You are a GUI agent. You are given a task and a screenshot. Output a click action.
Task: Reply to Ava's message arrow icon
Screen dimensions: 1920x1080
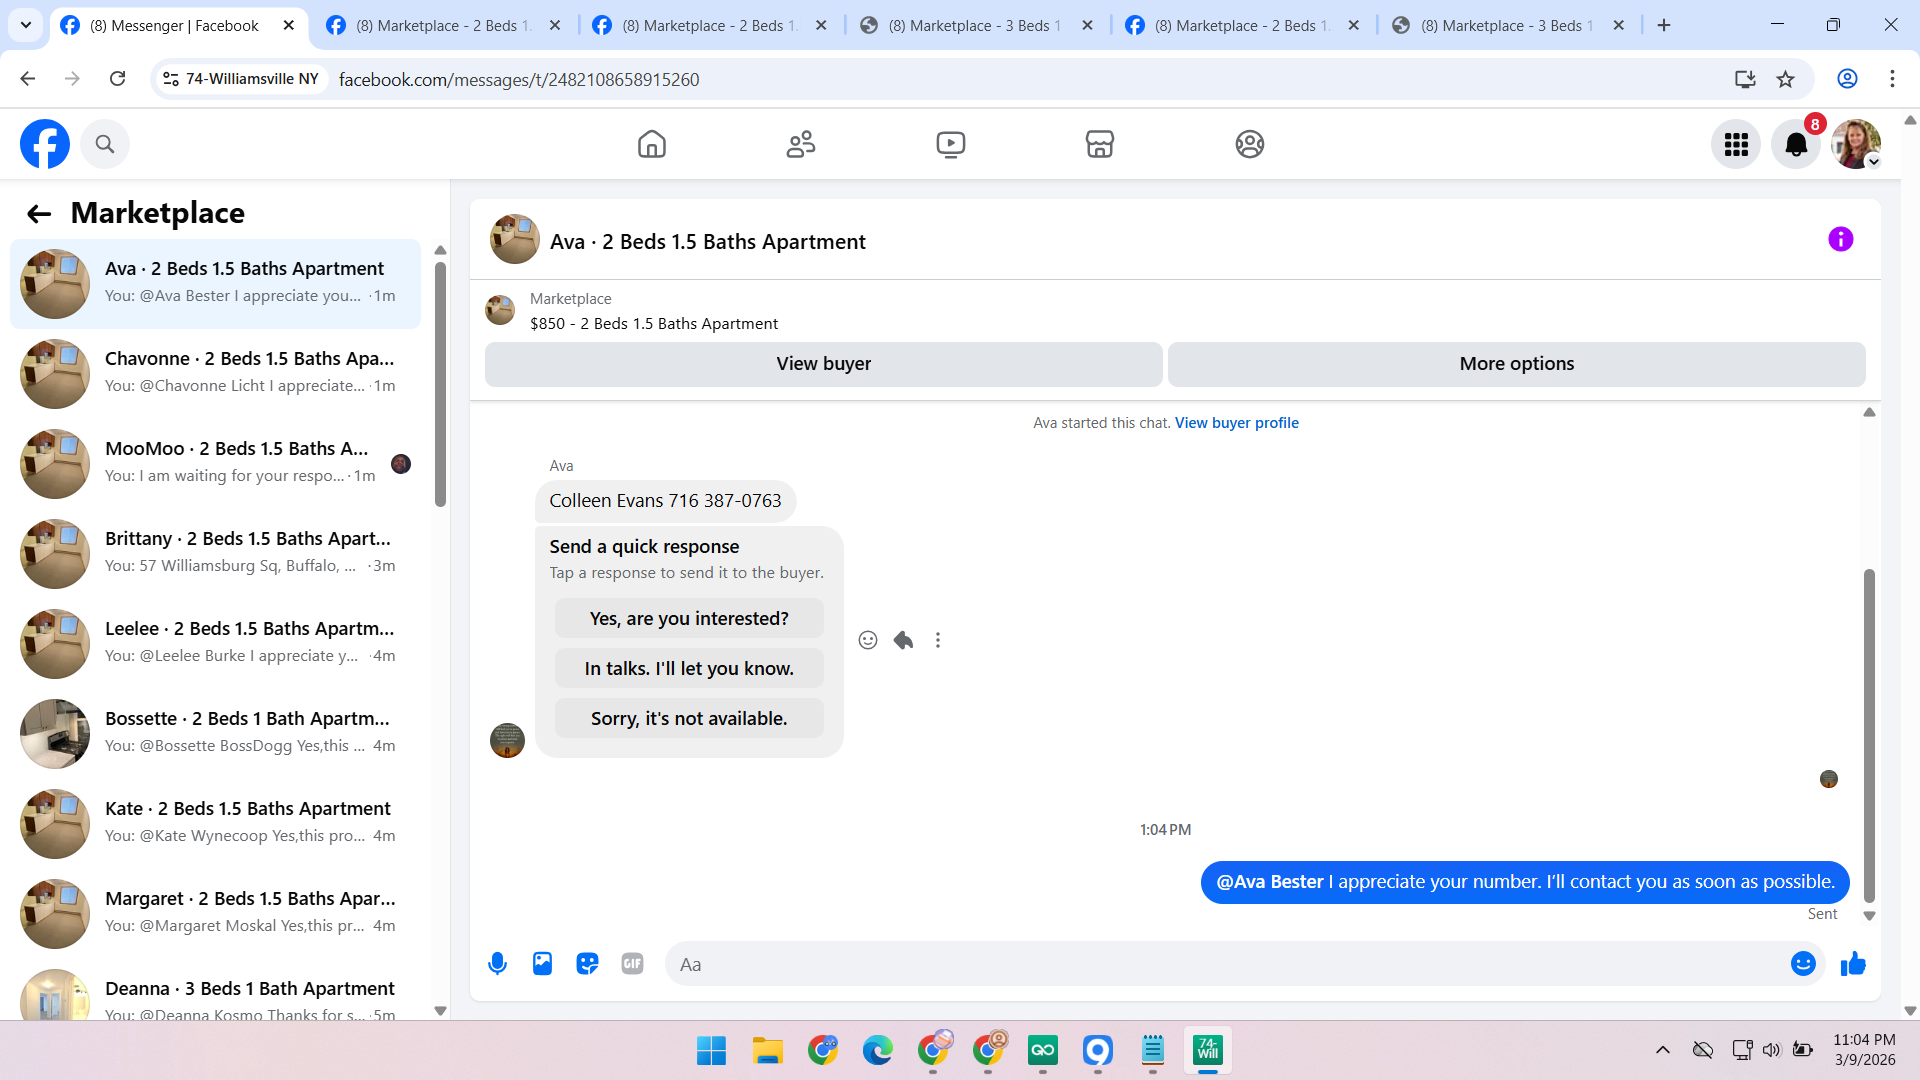pos(903,640)
